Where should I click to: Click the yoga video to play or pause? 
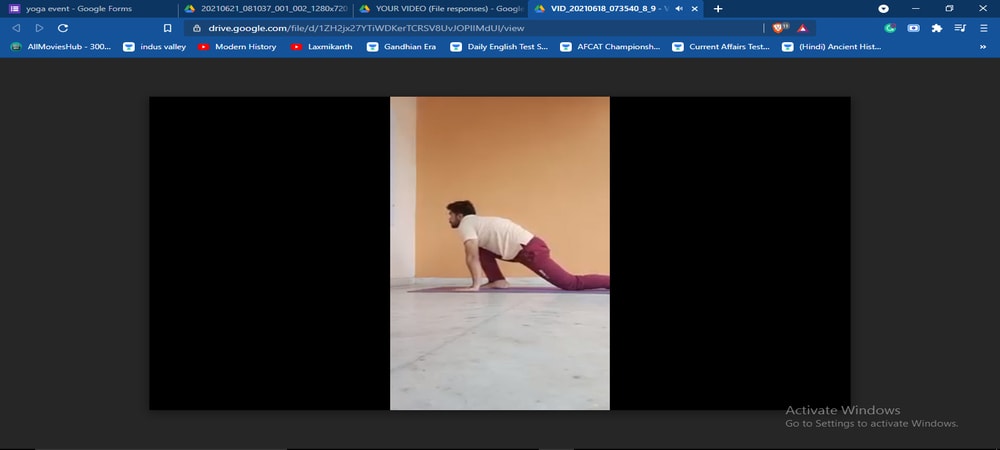499,253
